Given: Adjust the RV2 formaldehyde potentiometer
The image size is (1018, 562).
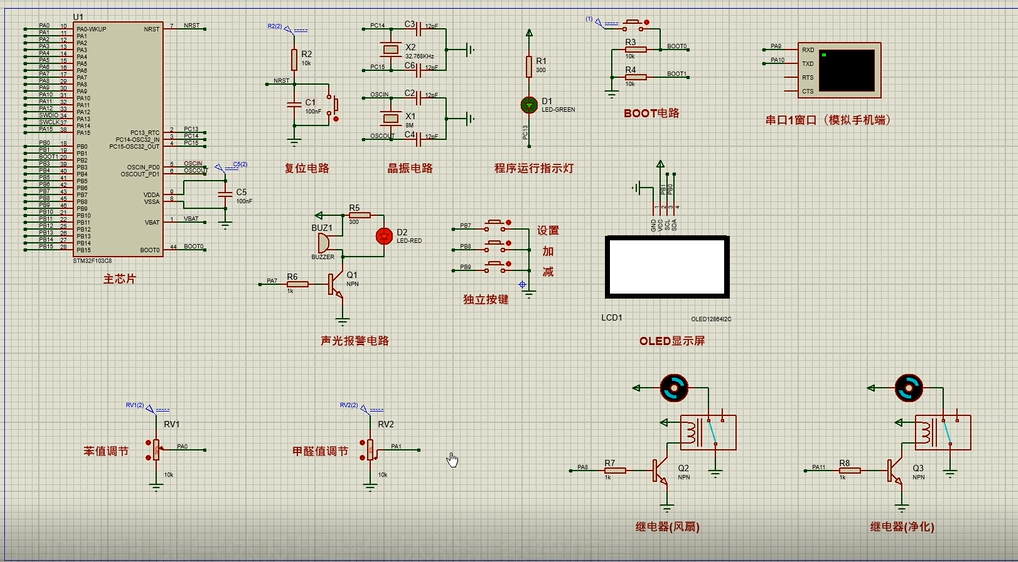Looking at the screenshot, I should click(370, 449).
